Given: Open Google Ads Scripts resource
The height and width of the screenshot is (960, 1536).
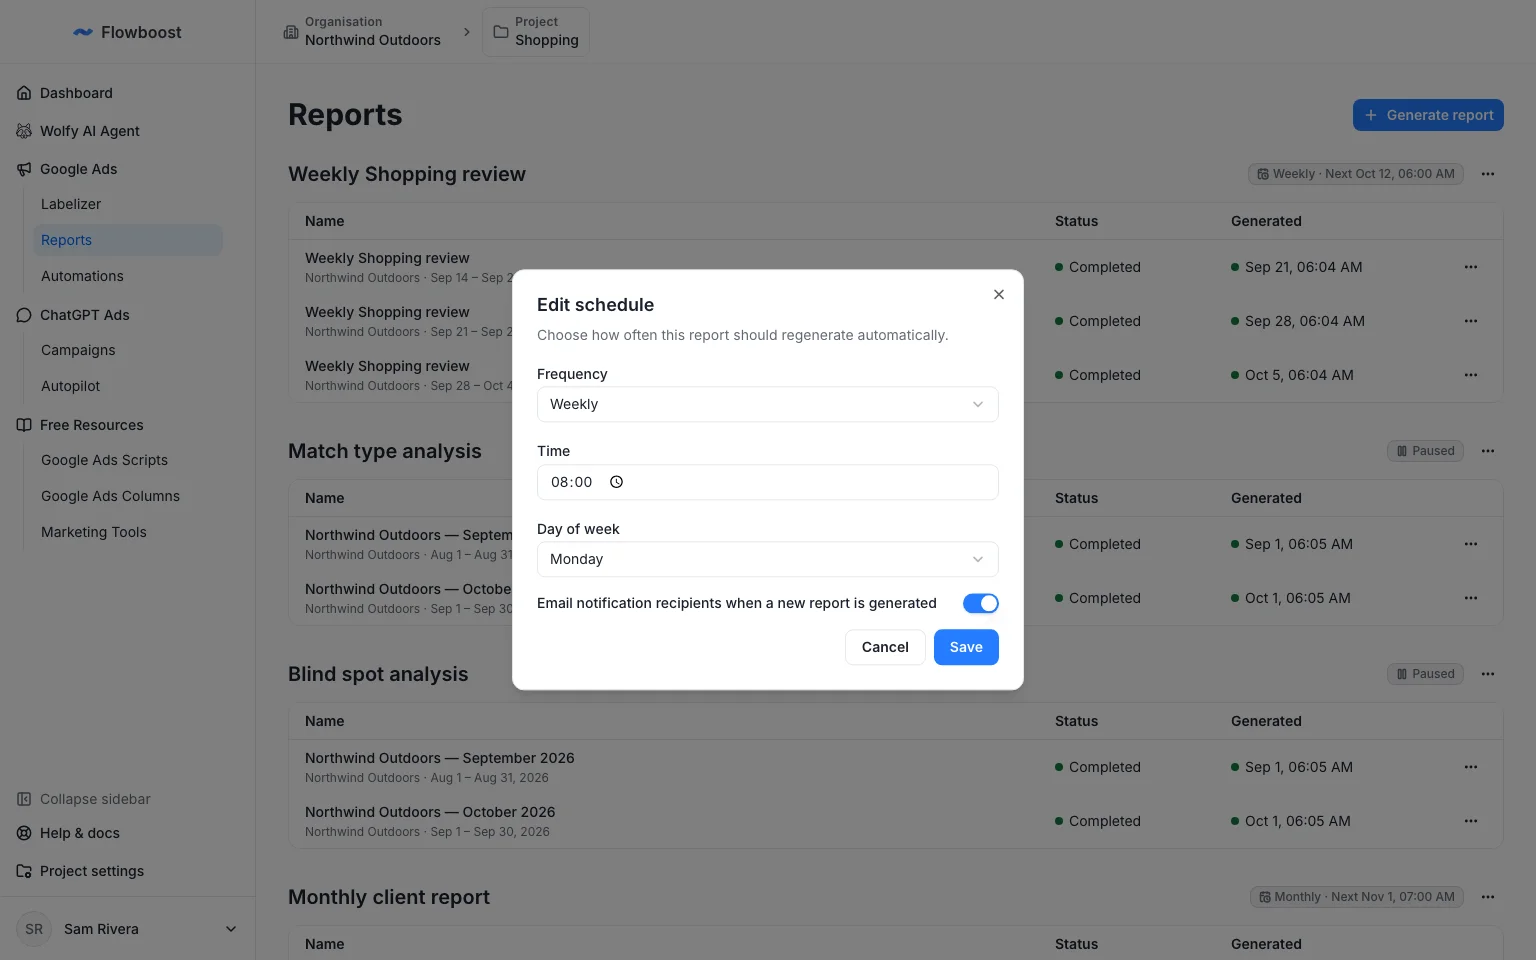Looking at the screenshot, I should pos(104,460).
